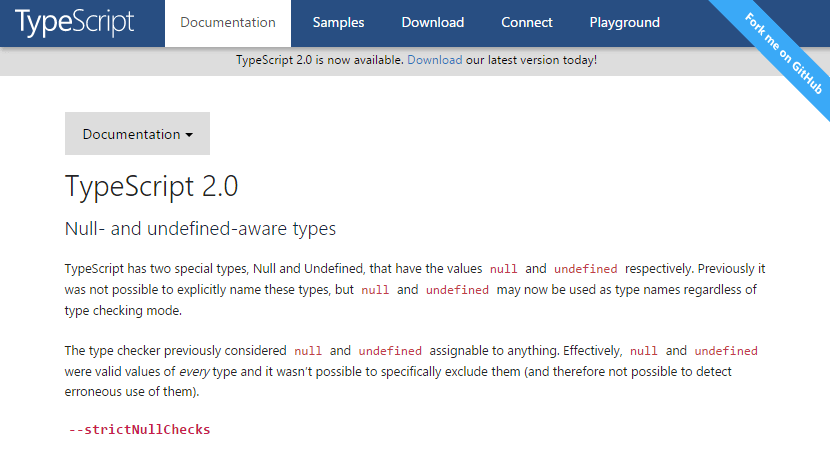
Task: Select the Null- and undefined-aware types heading
Action: [x=200, y=229]
